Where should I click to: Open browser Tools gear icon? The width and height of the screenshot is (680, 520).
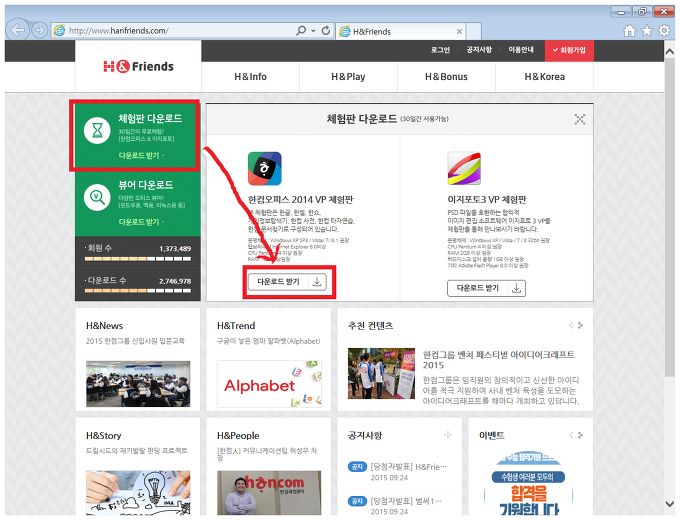(x=664, y=30)
